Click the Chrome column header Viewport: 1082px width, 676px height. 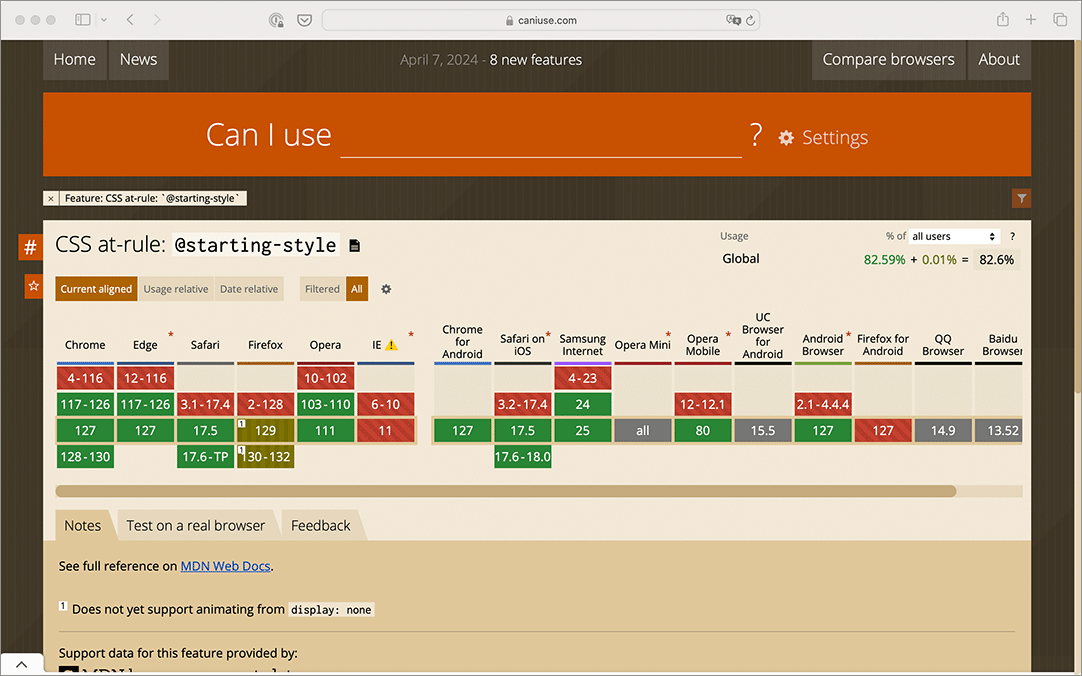click(85, 345)
